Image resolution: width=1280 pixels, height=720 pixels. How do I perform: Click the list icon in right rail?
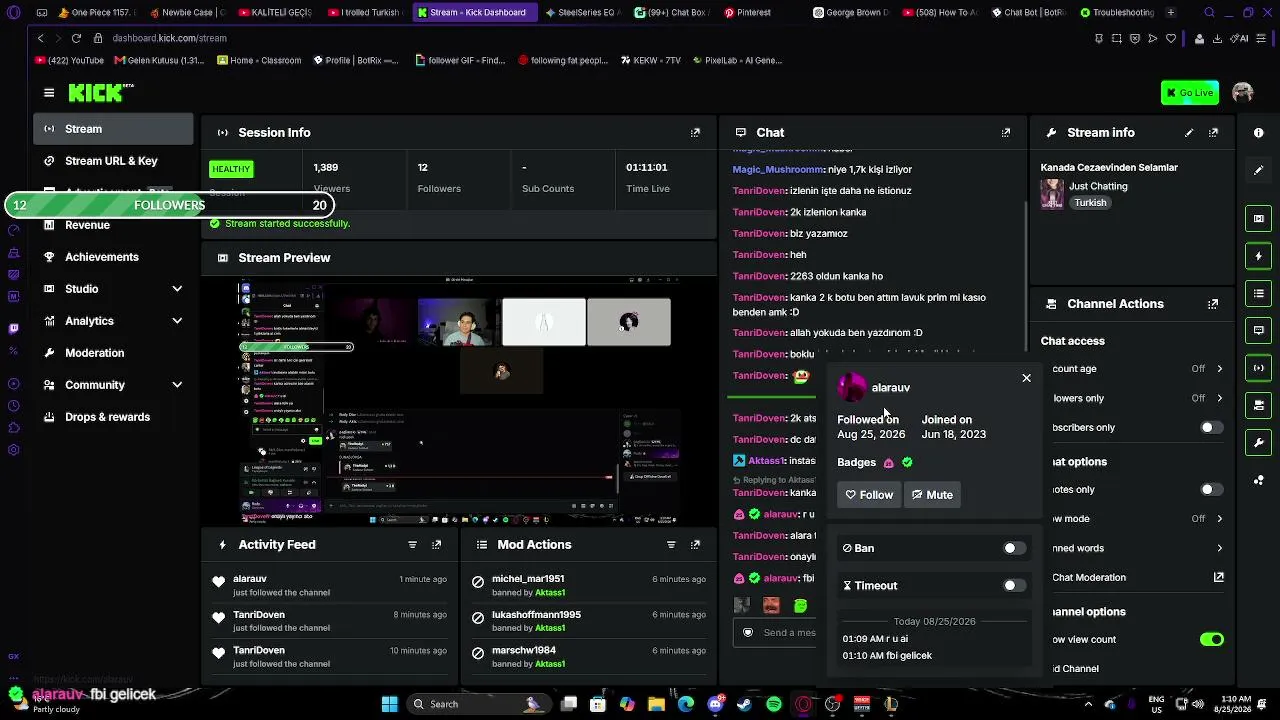1259,293
